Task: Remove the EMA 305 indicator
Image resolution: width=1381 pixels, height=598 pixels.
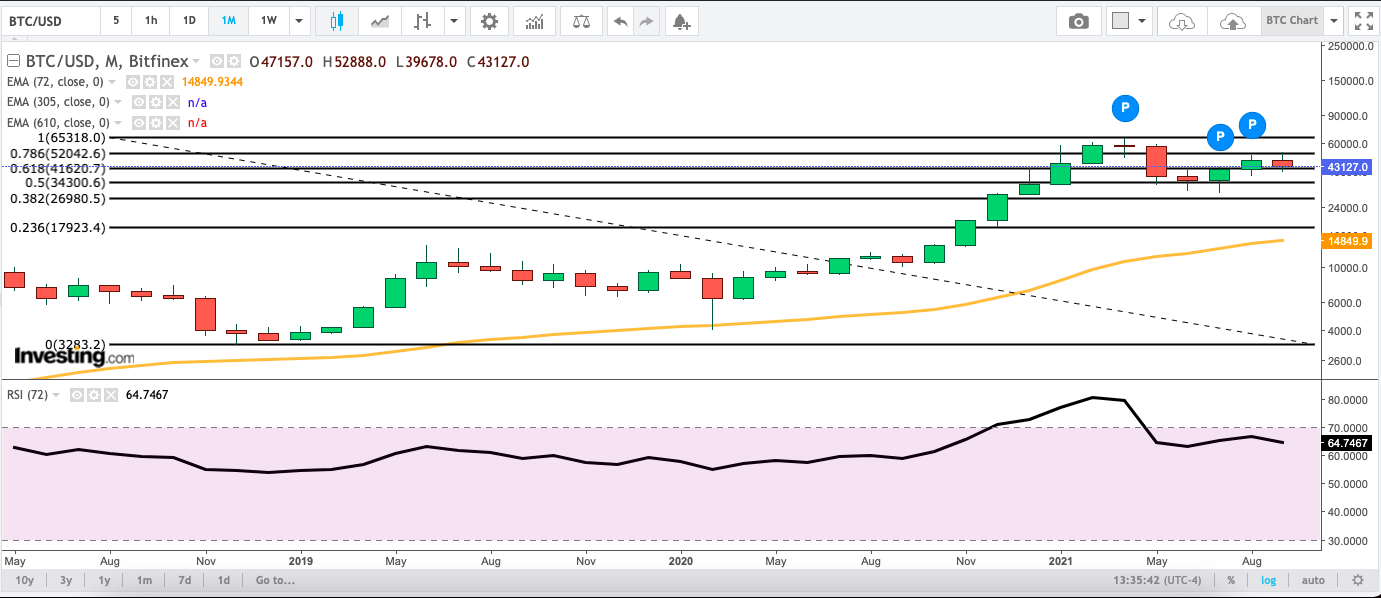Action: click(175, 102)
